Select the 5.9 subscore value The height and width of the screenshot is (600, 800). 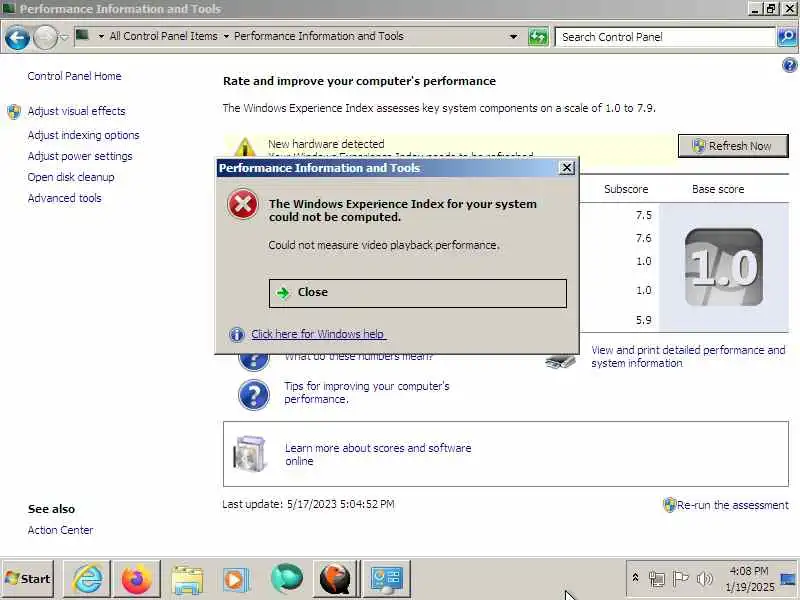(643, 320)
